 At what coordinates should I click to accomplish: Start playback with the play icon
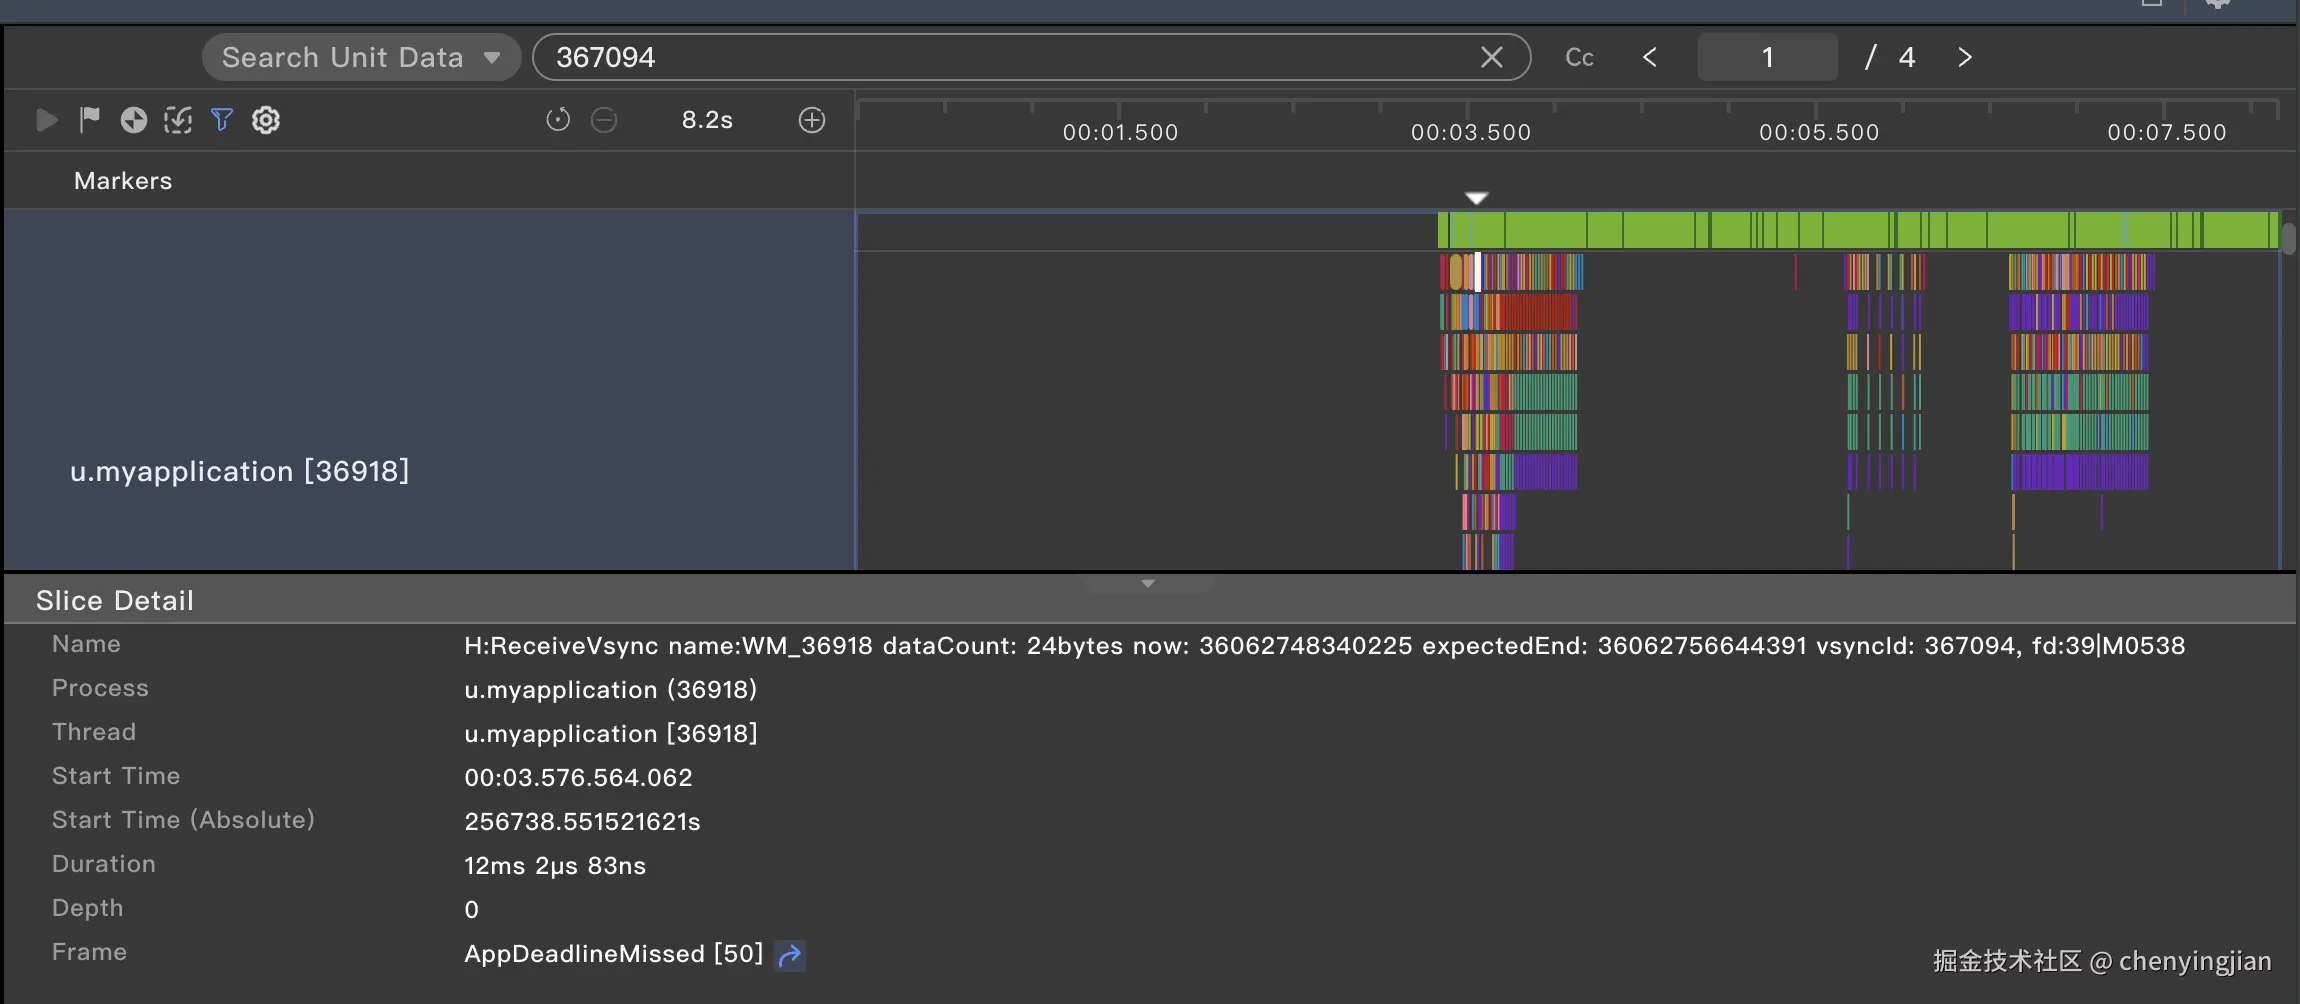[x=46, y=120]
